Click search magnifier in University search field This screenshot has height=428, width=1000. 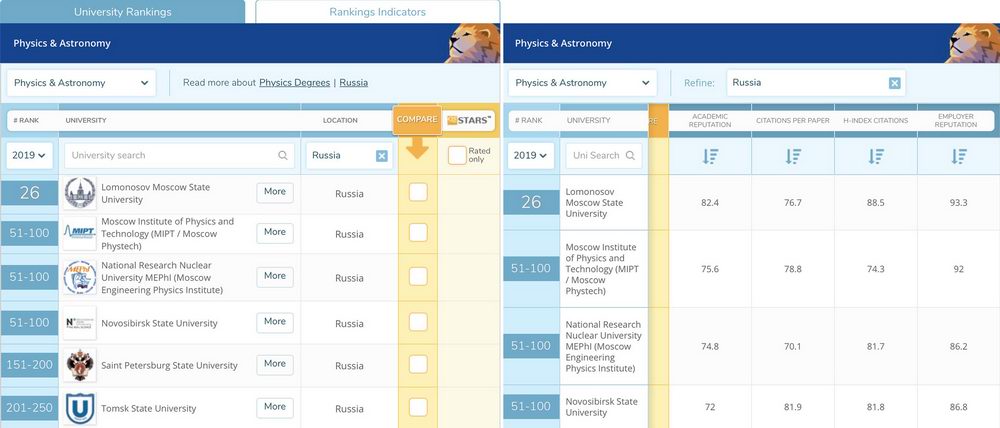coord(283,155)
